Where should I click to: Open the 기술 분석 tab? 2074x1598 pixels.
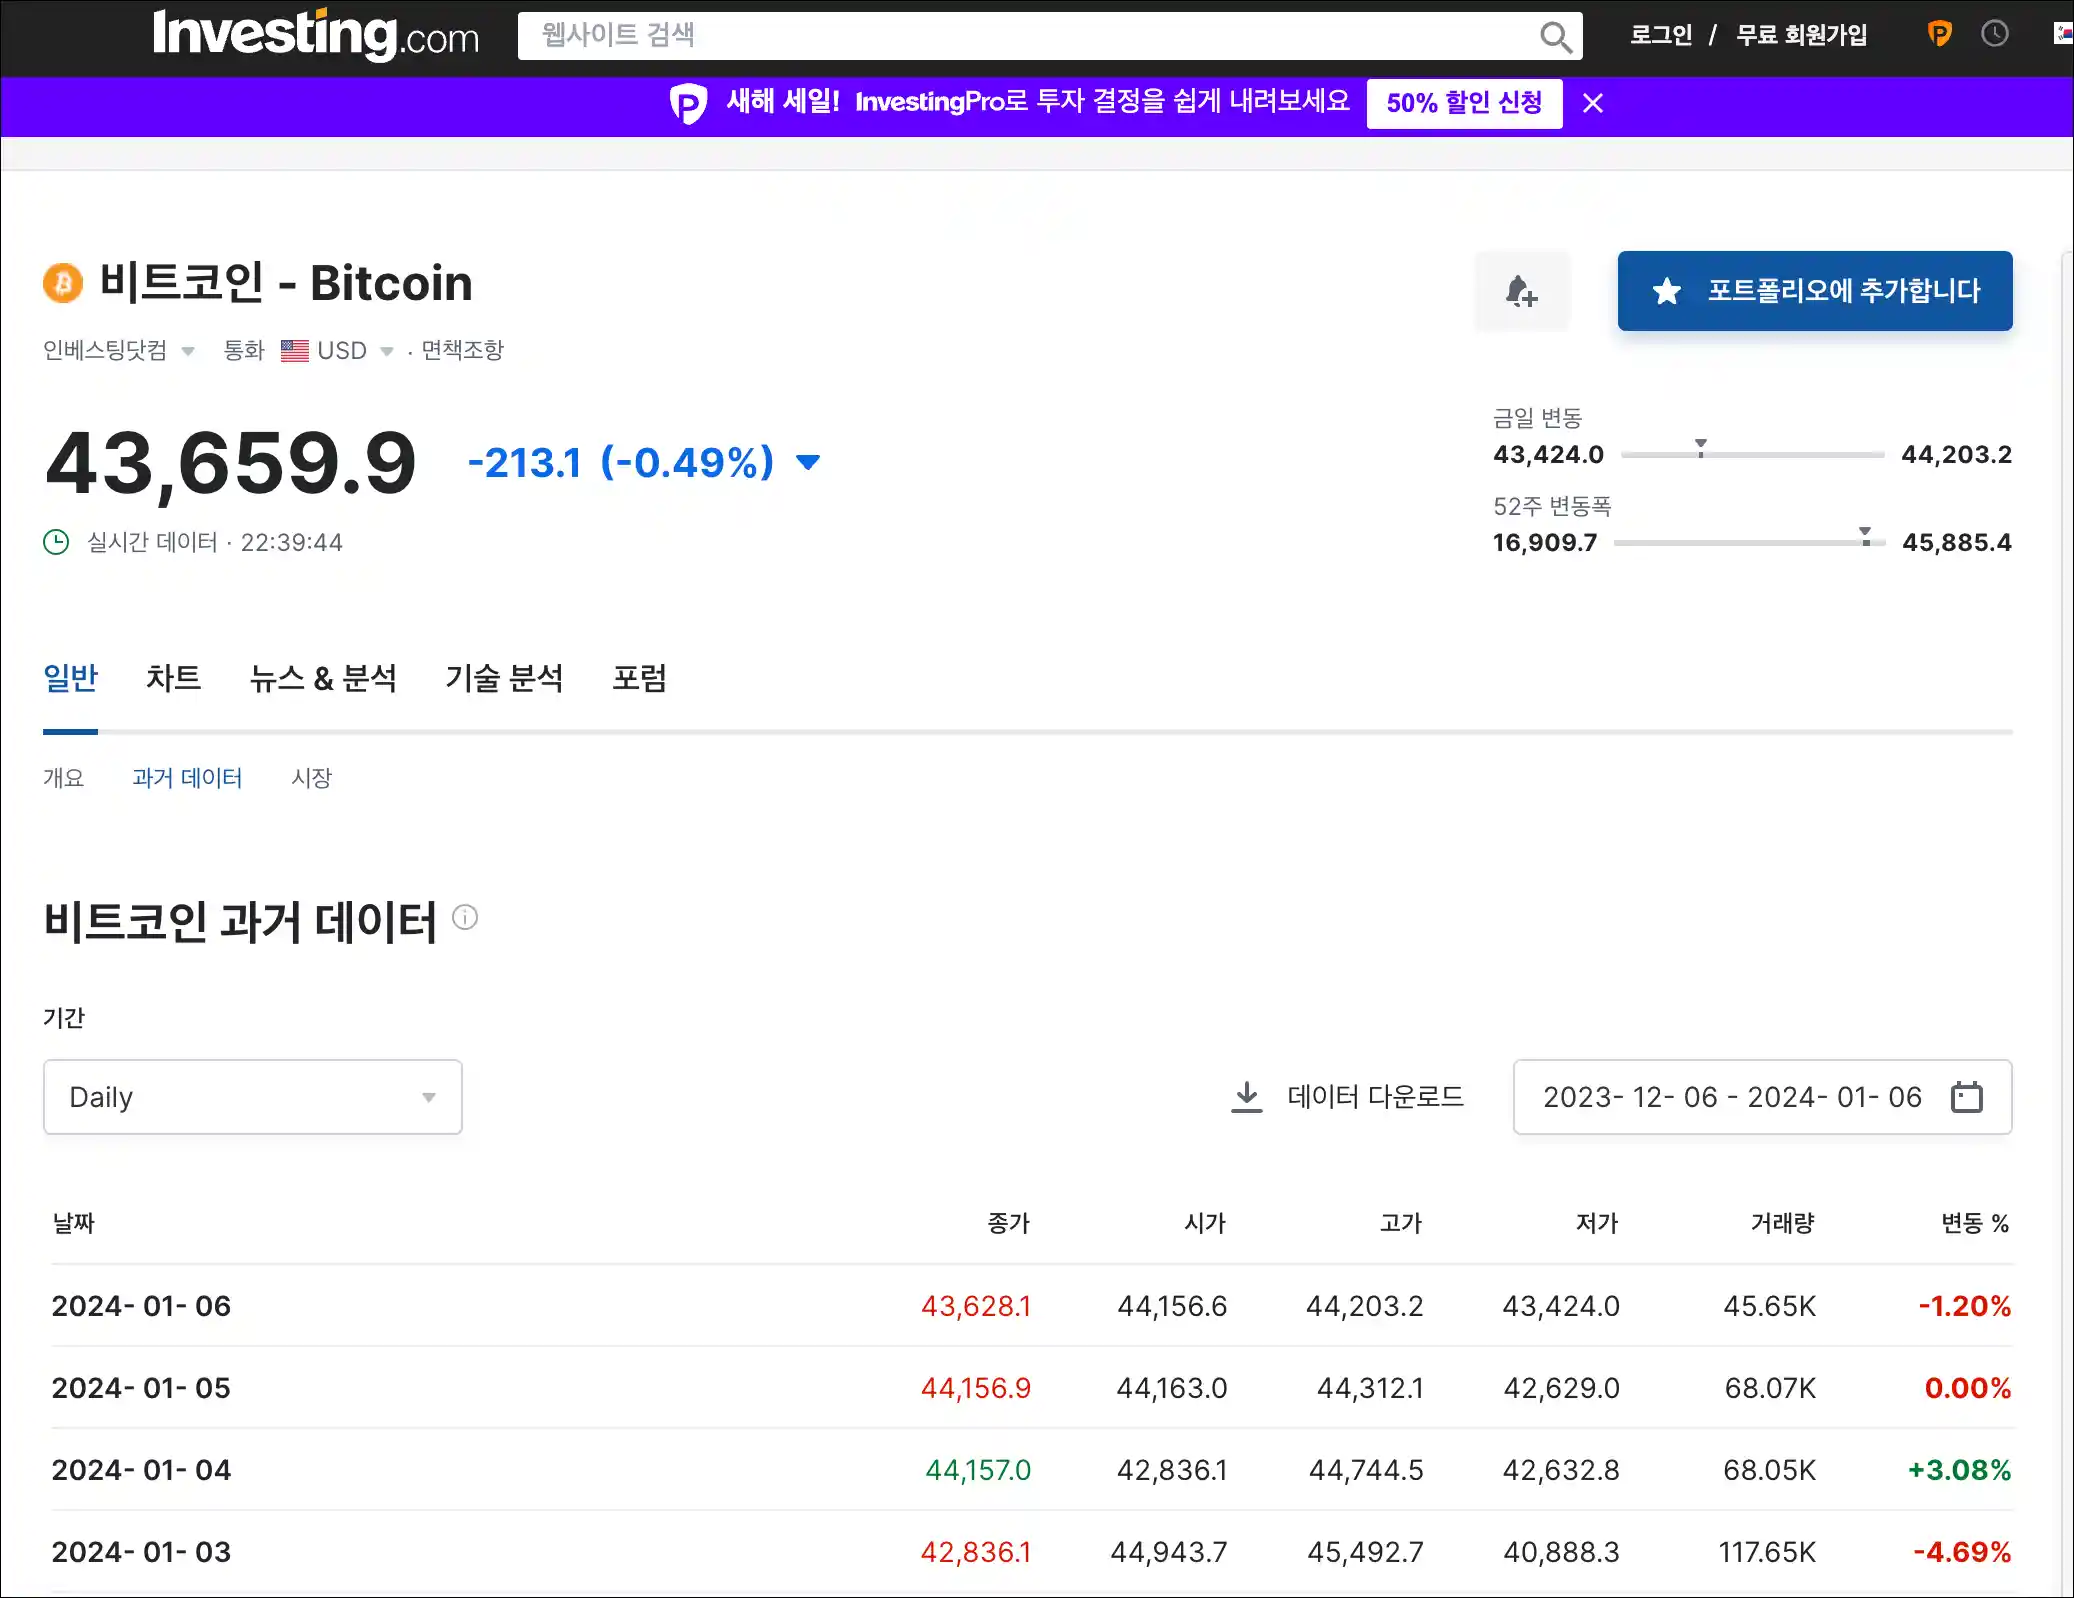pos(504,678)
